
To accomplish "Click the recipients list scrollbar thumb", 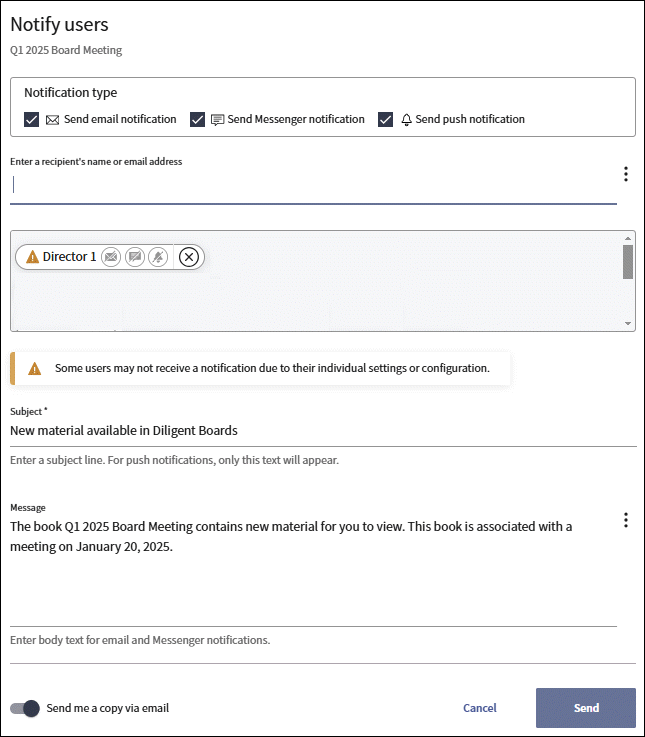I will [x=628, y=262].
